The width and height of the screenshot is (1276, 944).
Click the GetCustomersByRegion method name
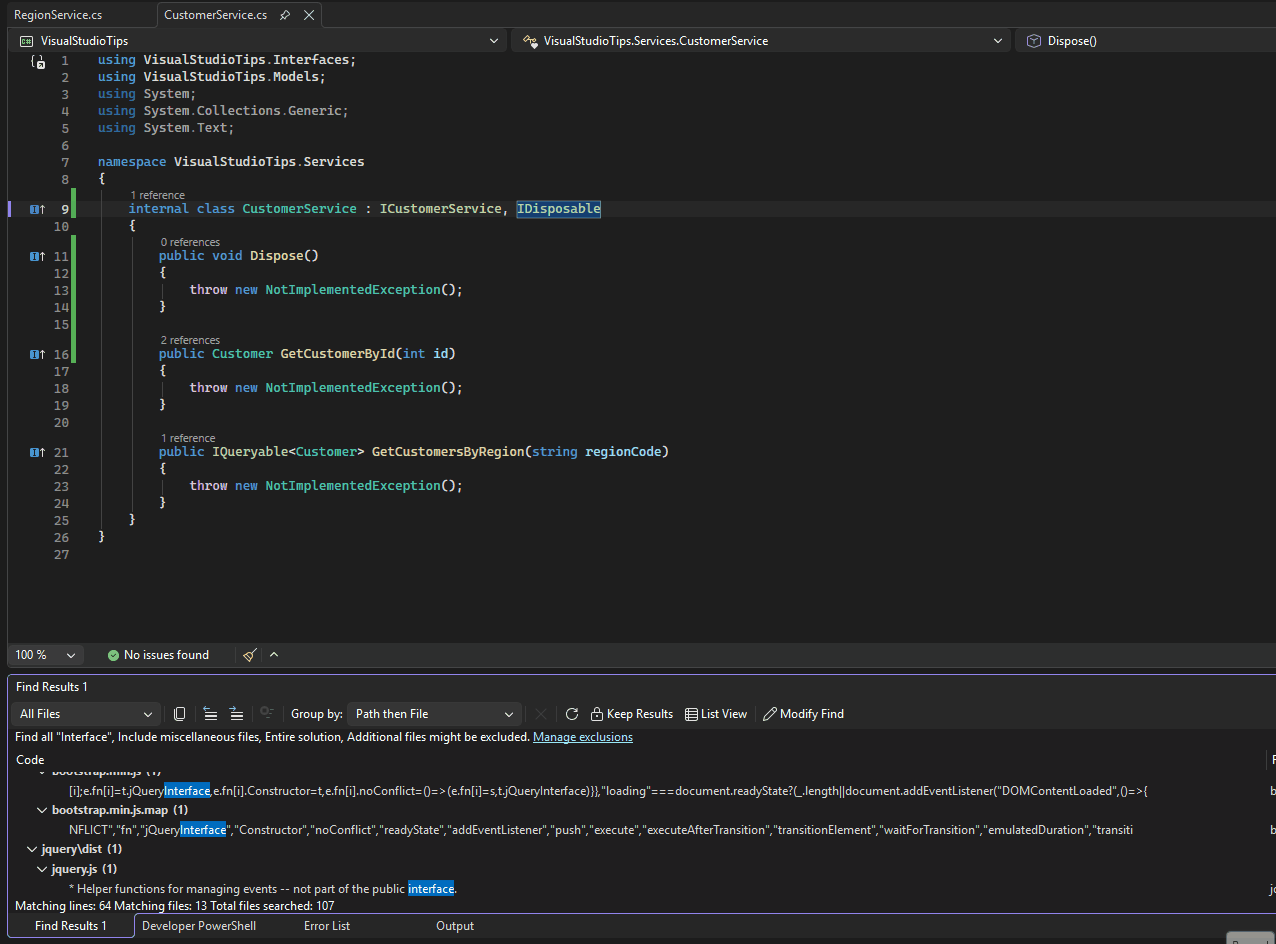(447, 452)
